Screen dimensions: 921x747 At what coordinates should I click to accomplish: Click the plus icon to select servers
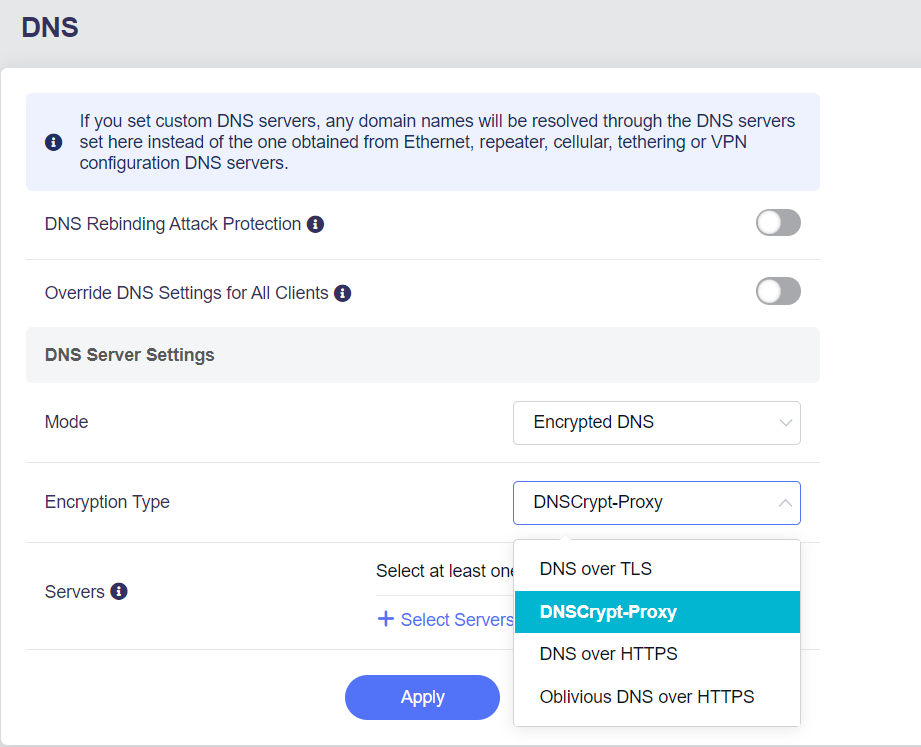pyautogui.click(x=385, y=619)
